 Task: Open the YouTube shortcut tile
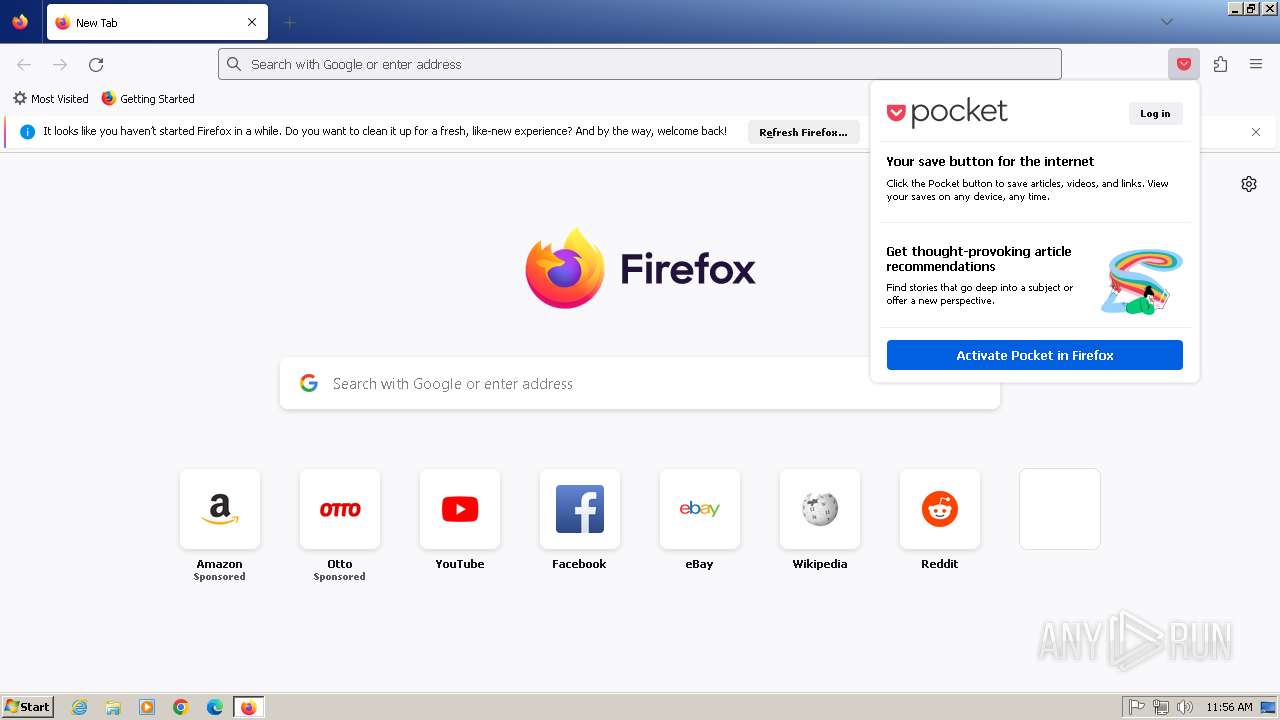point(460,509)
